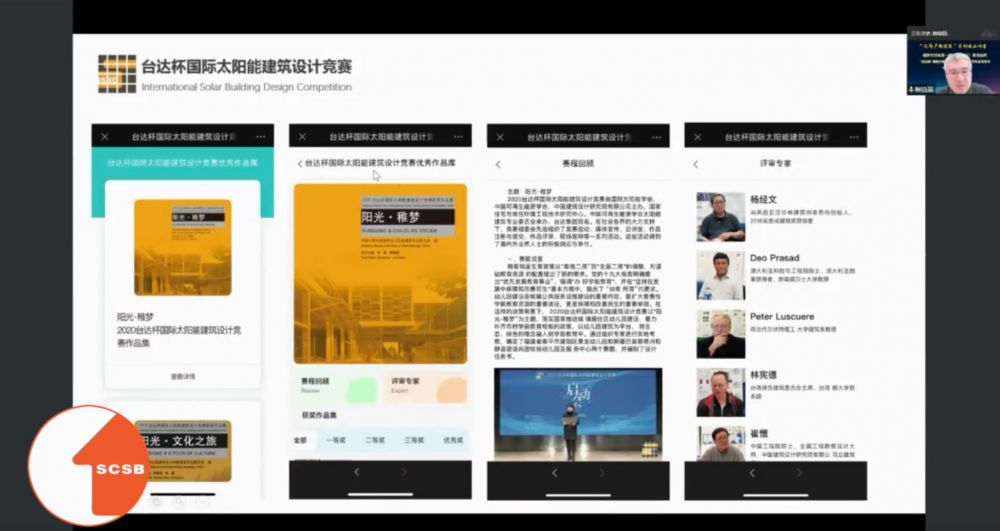Click the expert name 崔愷
Screen dimensions: 1000x531
pyautogui.click(x=759, y=434)
